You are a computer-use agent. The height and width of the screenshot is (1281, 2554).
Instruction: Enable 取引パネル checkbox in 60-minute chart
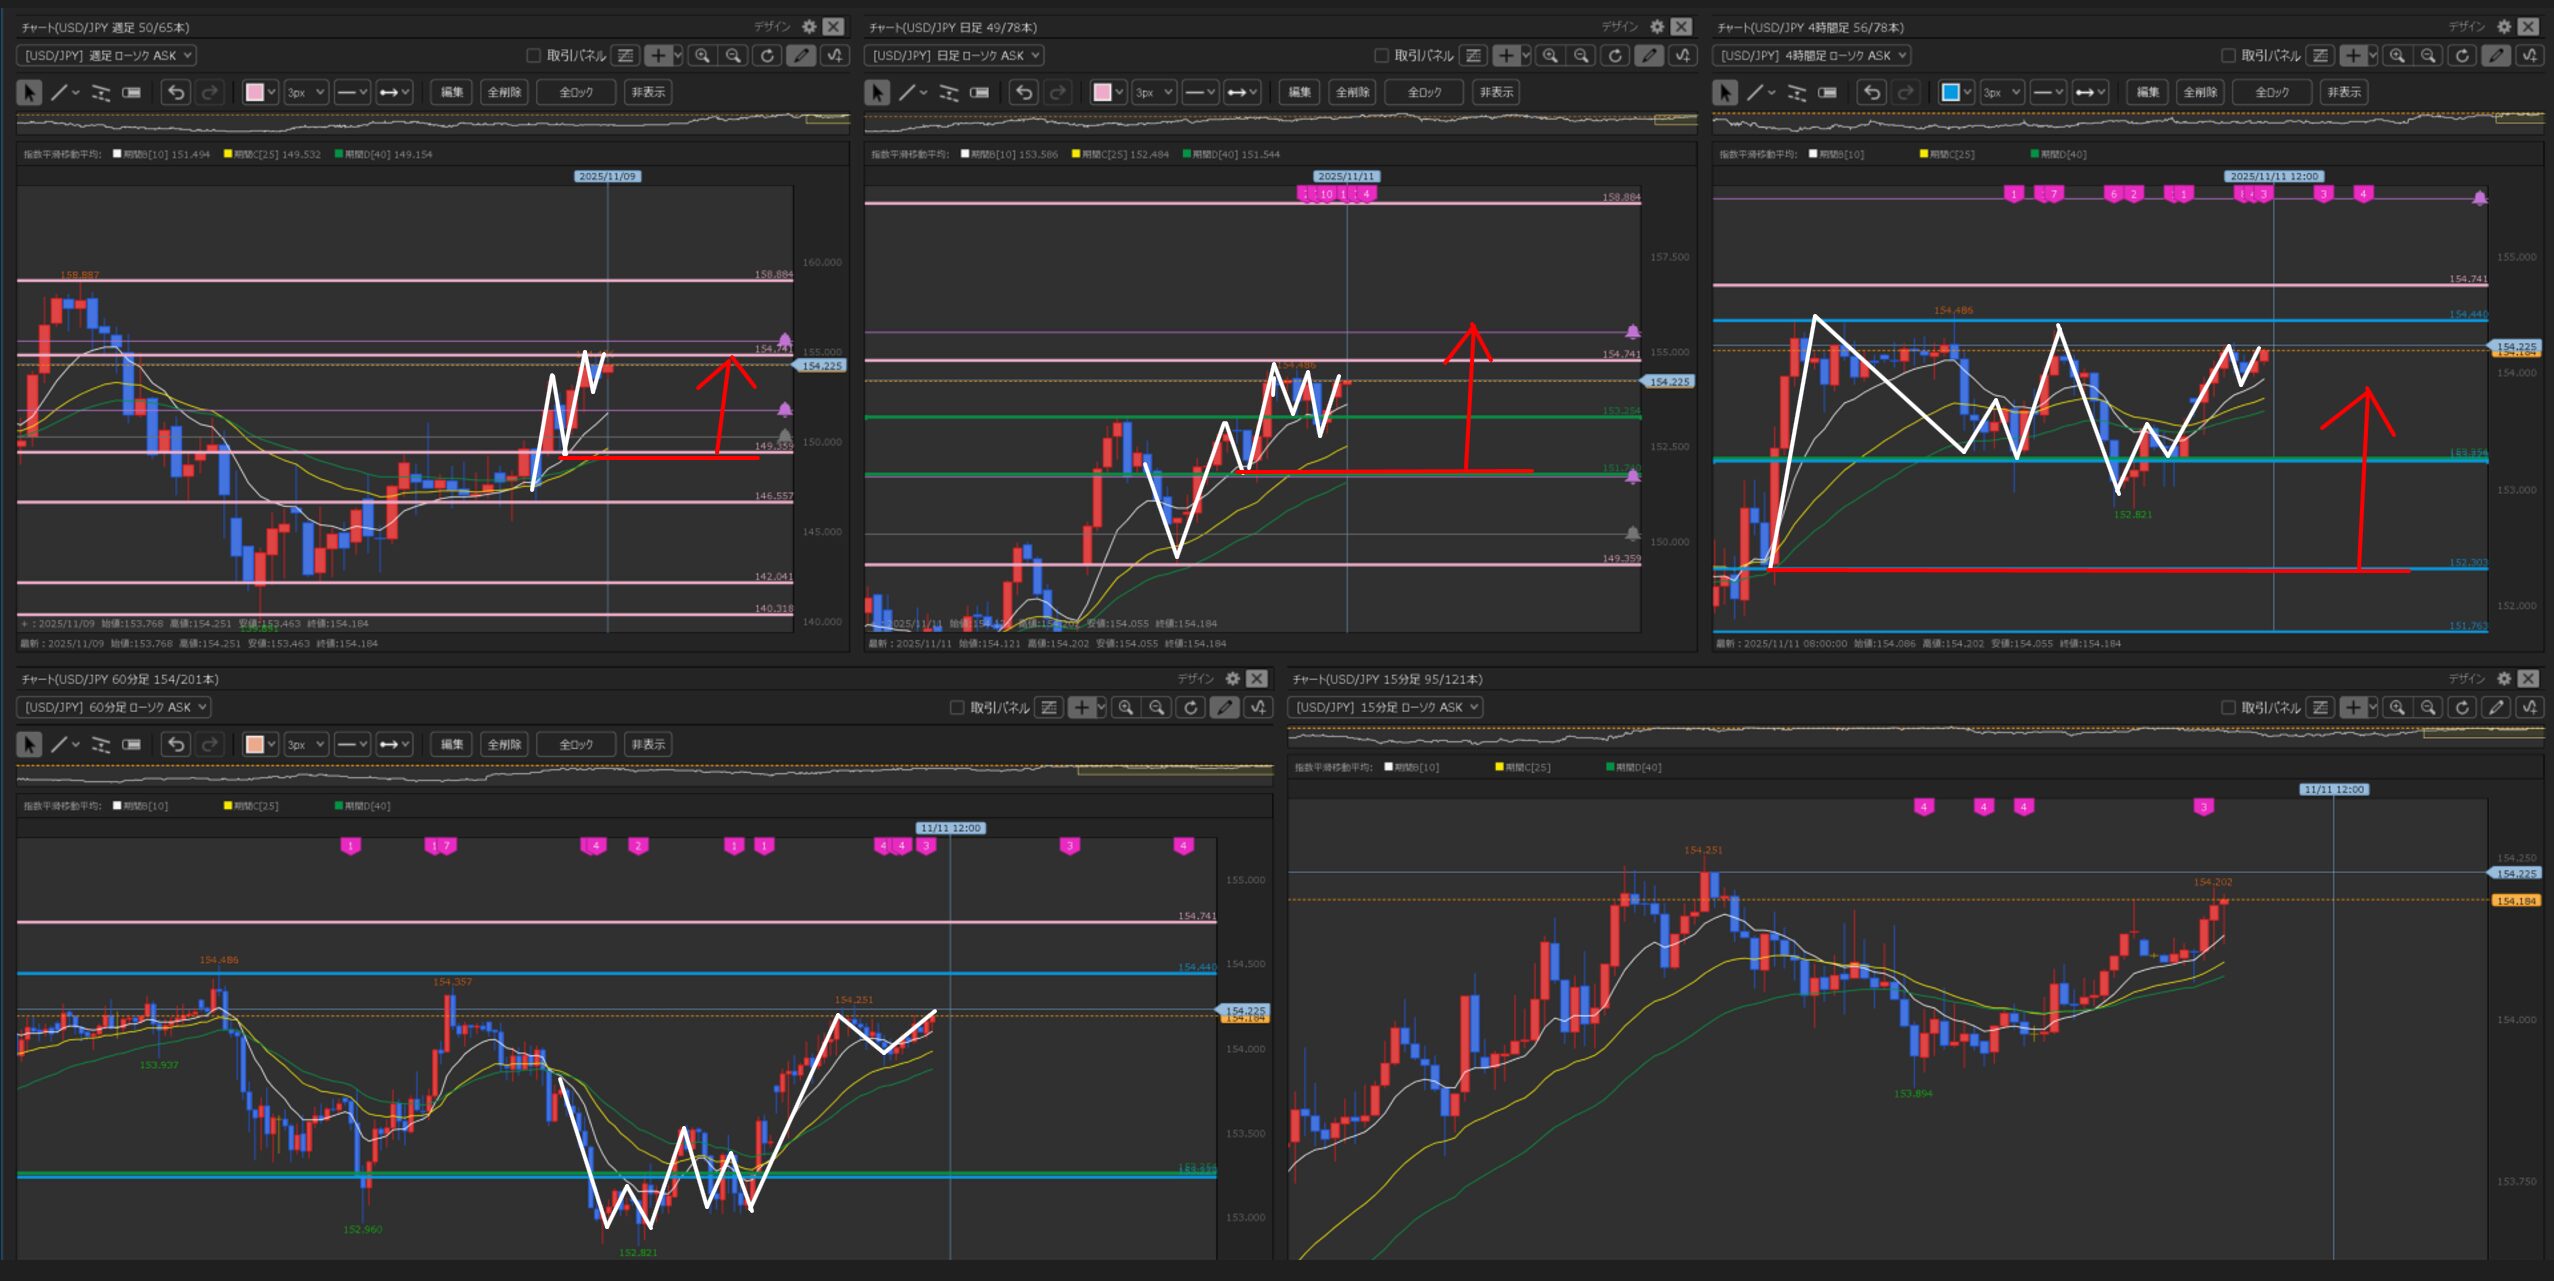click(957, 708)
